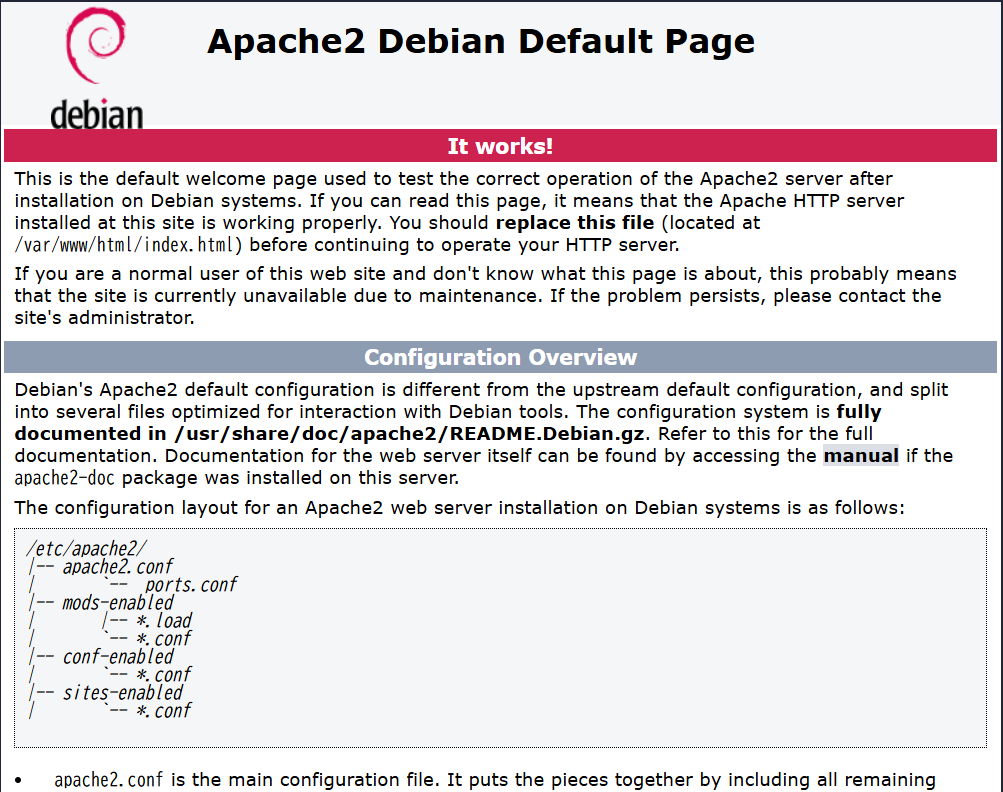Select ports.conf in the config tree
The image size is (1003, 792).
190,584
